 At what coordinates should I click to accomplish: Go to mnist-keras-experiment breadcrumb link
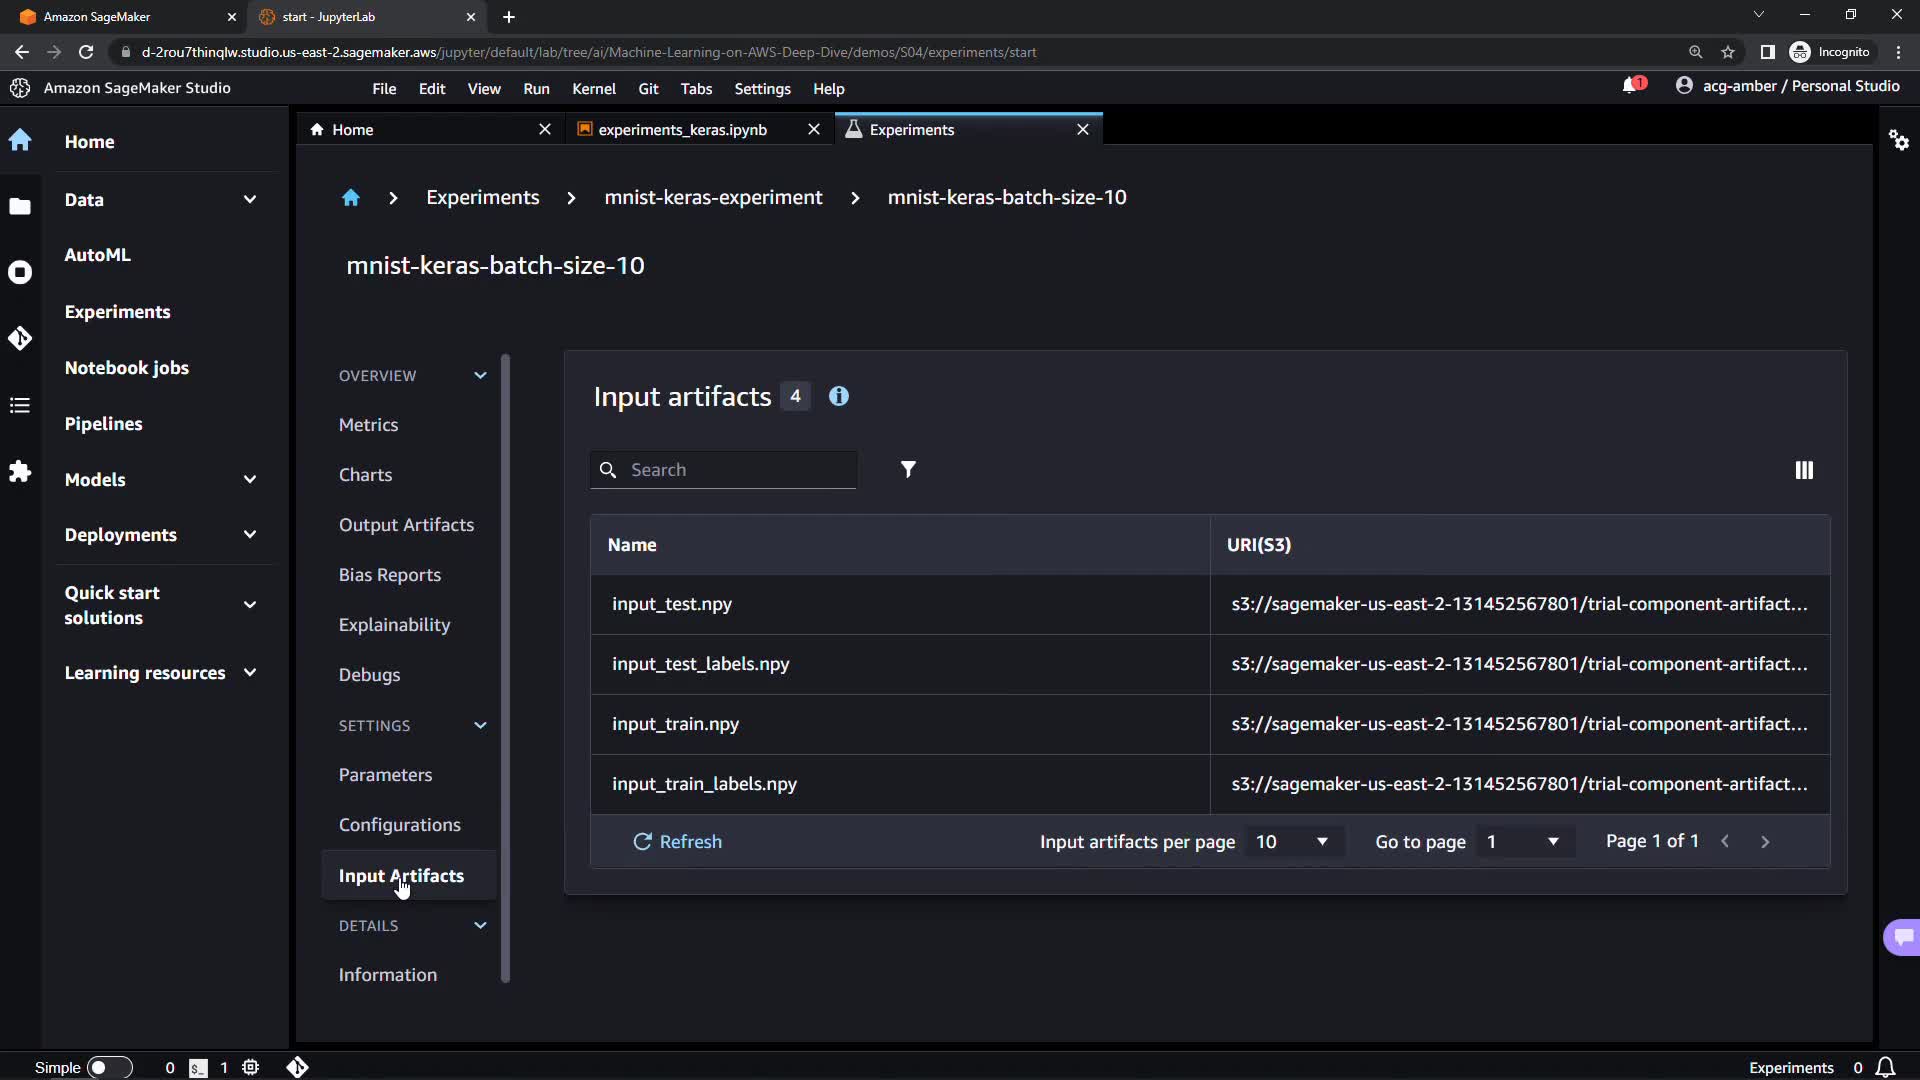pyautogui.click(x=713, y=198)
